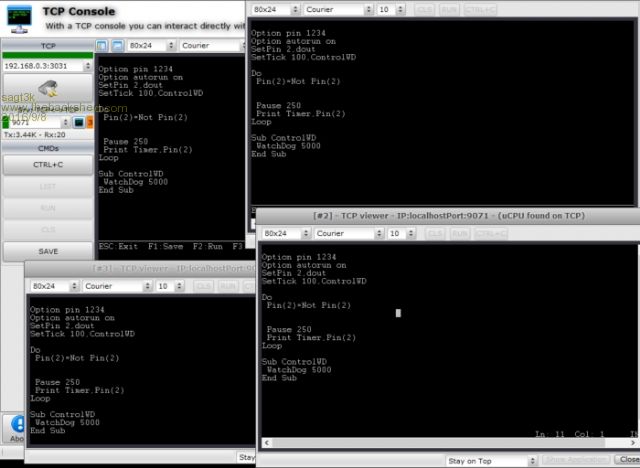Click the green connection progress bar under TCP
The height and width of the screenshot is (468, 640).
point(47,55)
